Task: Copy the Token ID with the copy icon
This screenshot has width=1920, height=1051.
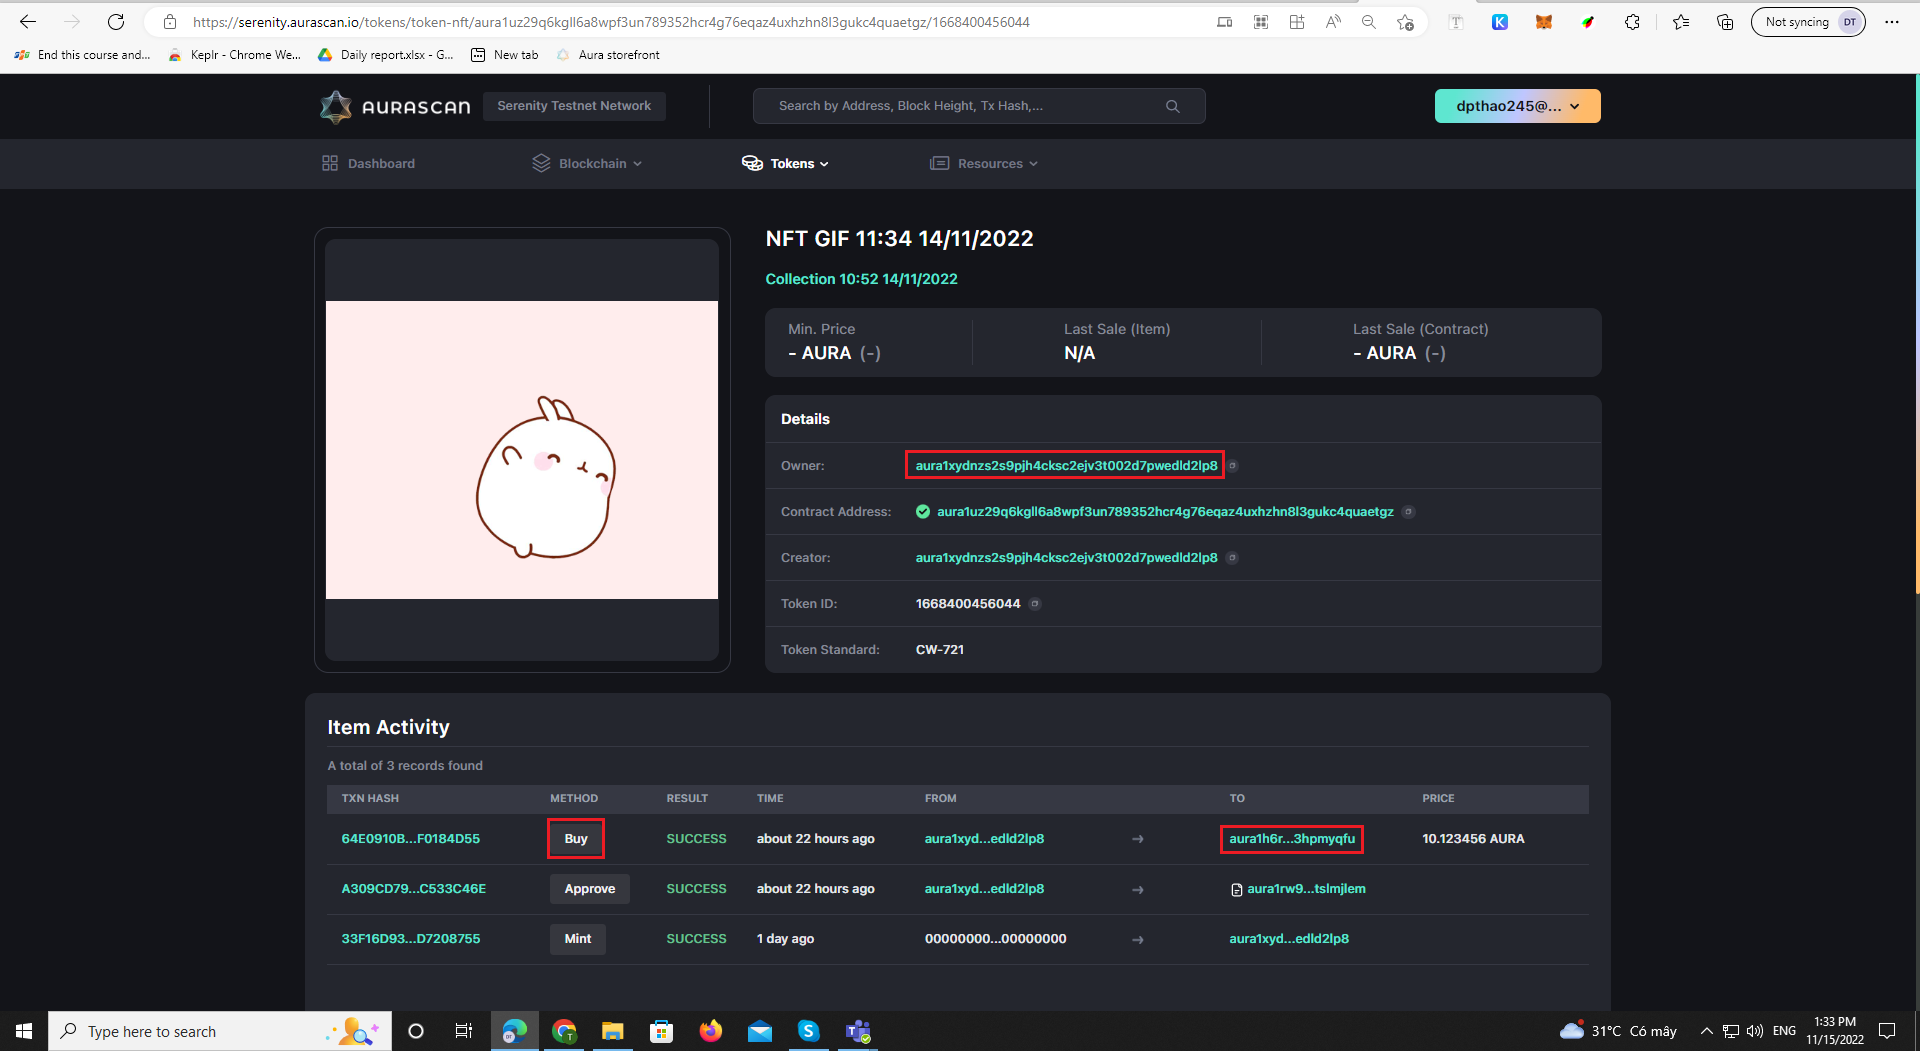Action: (x=1036, y=603)
